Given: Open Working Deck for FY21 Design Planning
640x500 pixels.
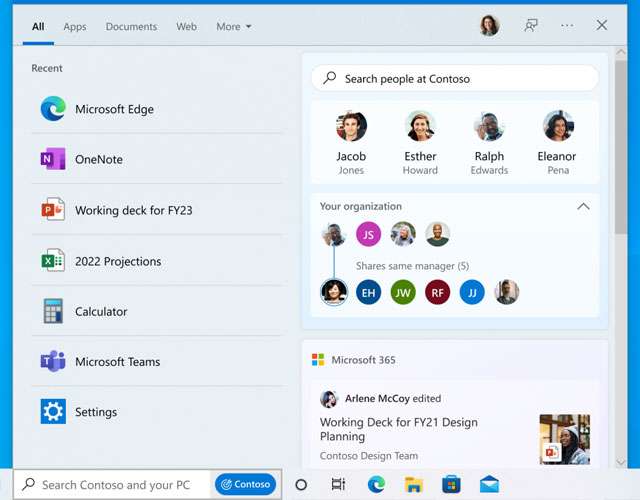Looking at the screenshot, I should point(399,429).
